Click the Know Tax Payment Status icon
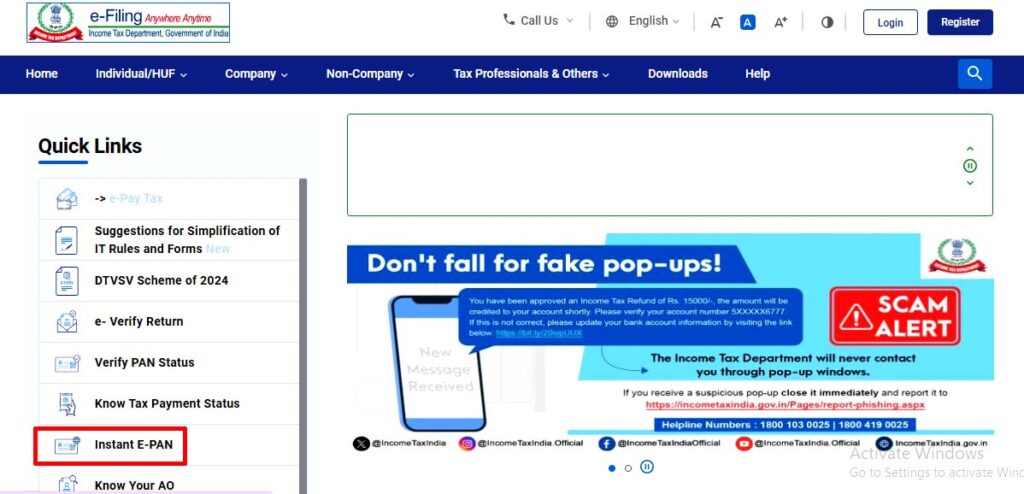Viewport: 1024px width, 494px height. (67, 404)
